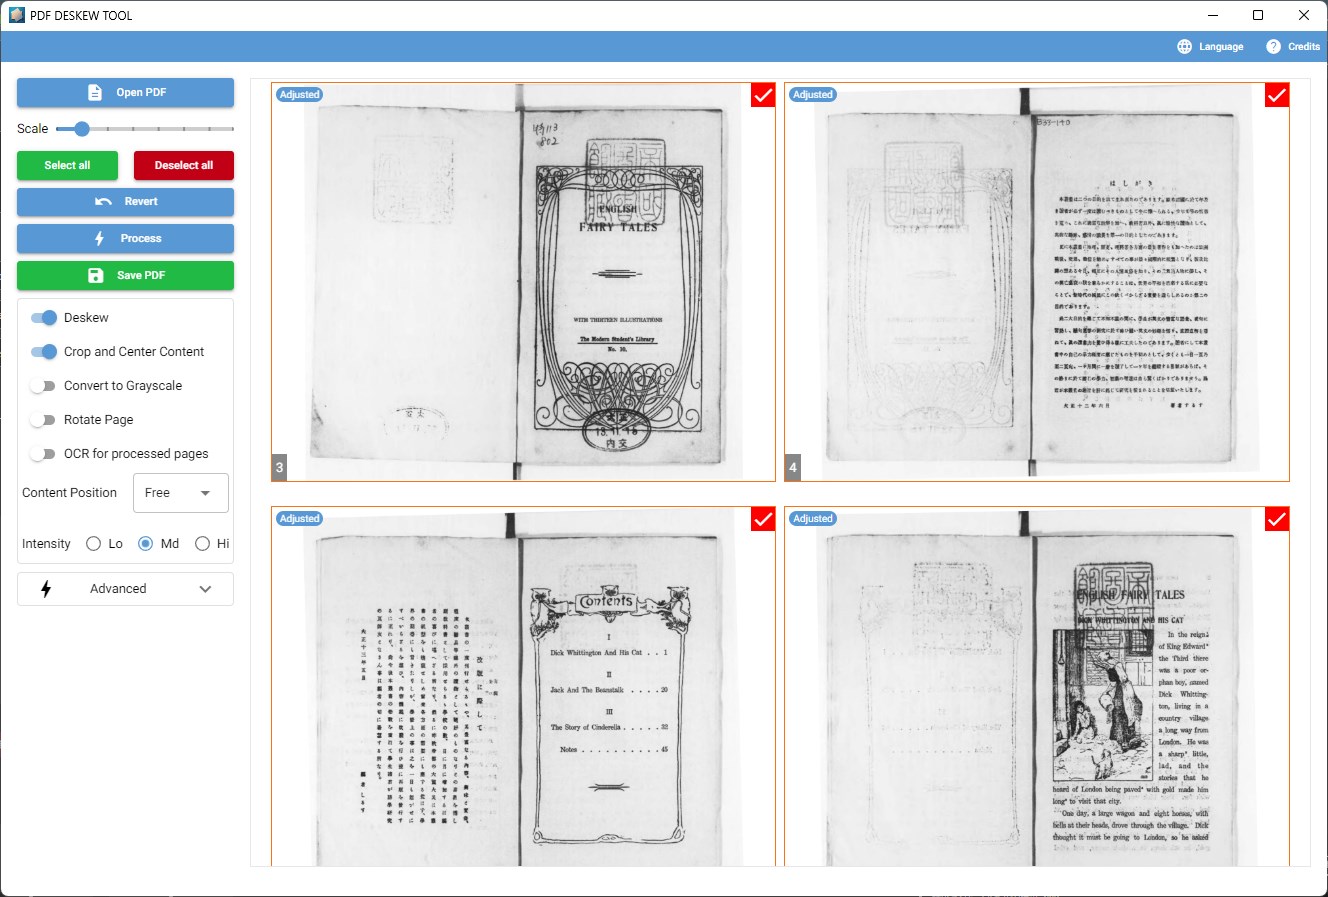Click the Open PDF button
The image size is (1328, 897).
pyautogui.click(x=125, y=92)
